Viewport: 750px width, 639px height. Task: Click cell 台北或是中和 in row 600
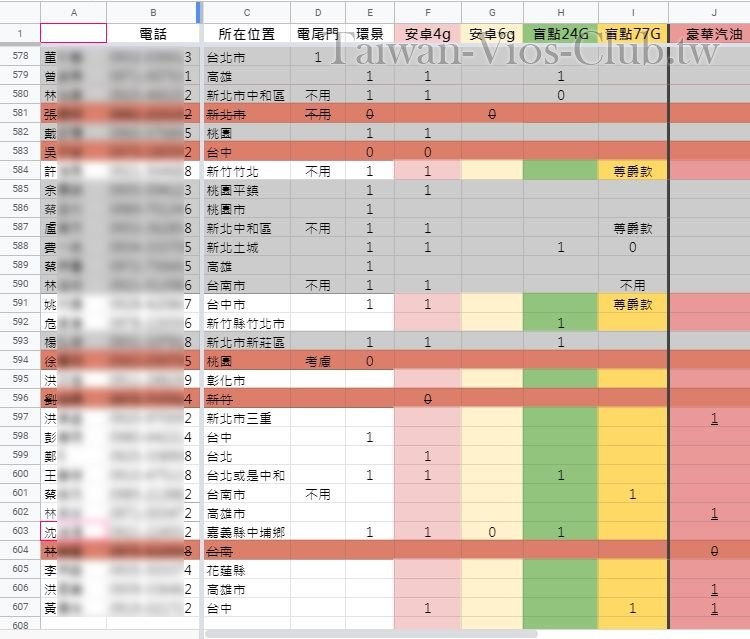coord(247,475)
